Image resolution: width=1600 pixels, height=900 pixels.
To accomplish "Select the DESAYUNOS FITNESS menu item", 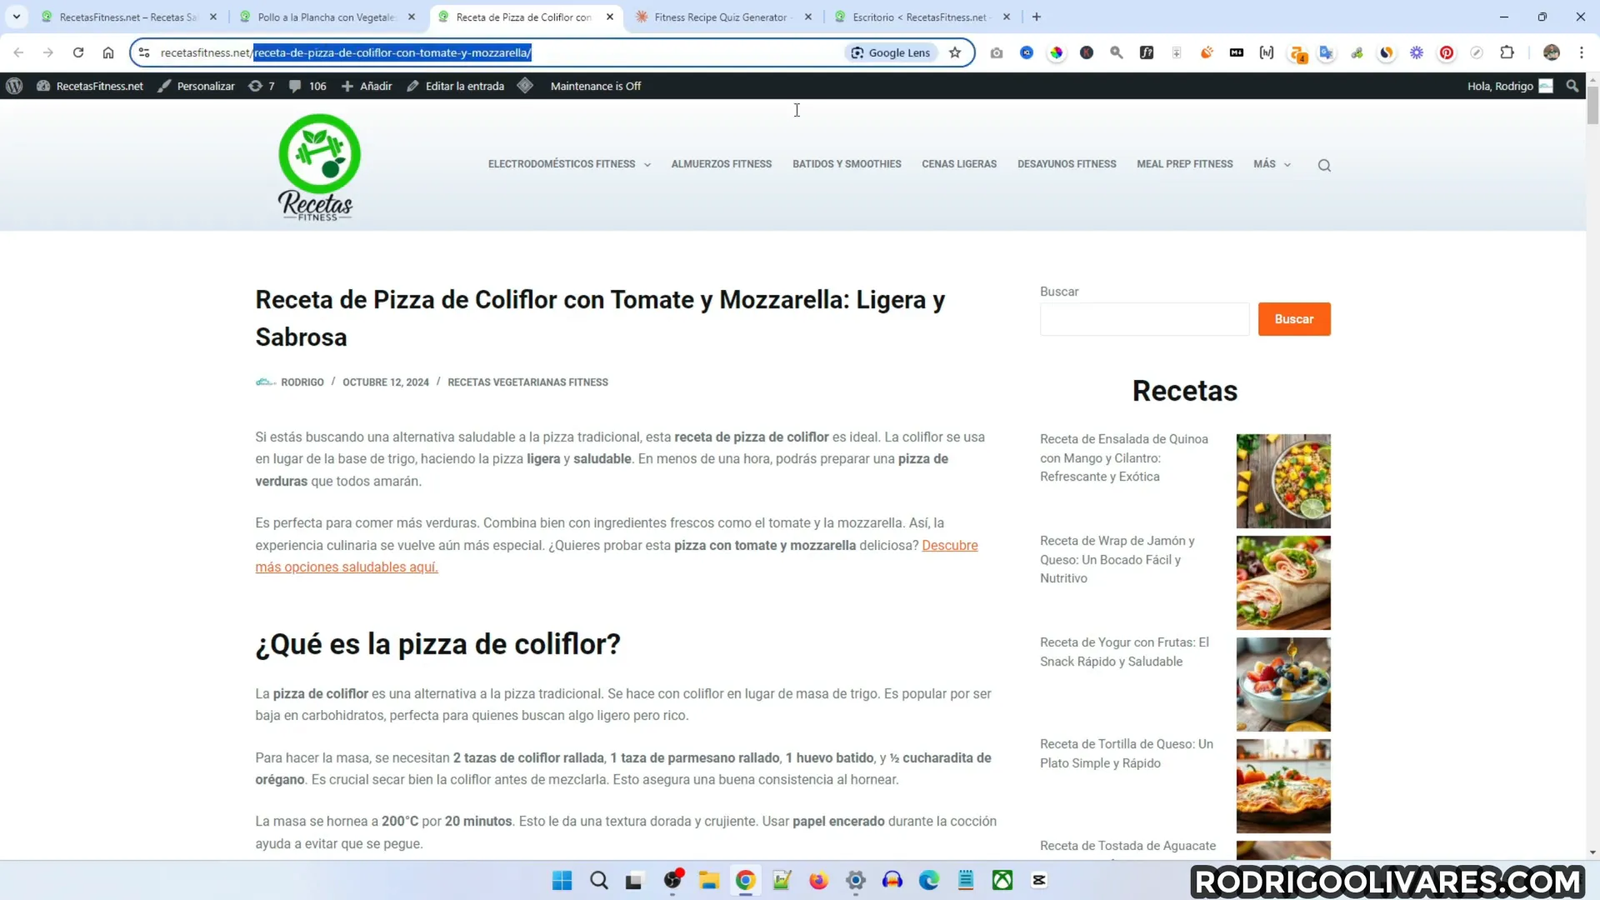I will [x=1066, y=163].
